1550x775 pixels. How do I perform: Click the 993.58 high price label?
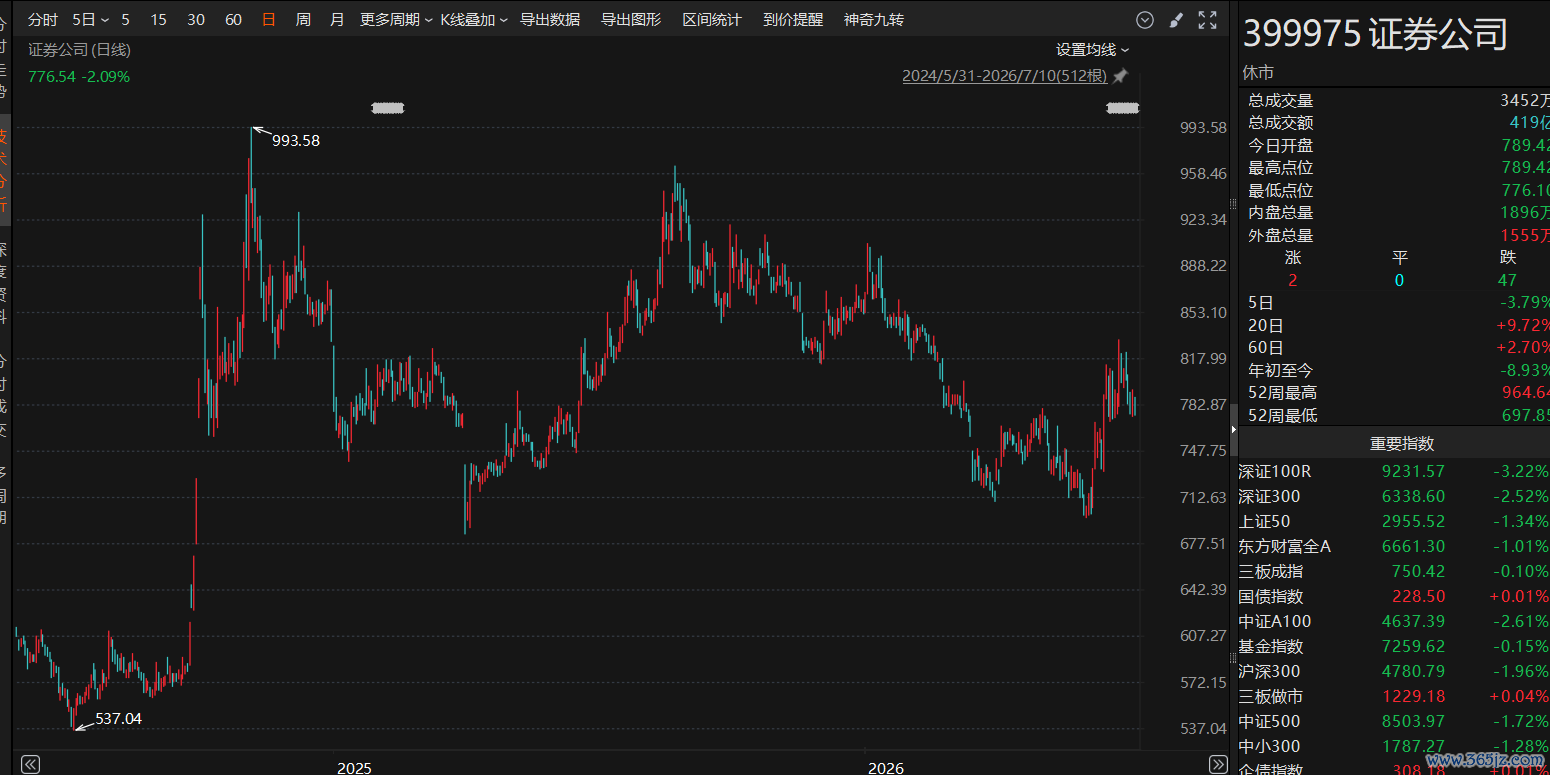[x=296, y=141]
